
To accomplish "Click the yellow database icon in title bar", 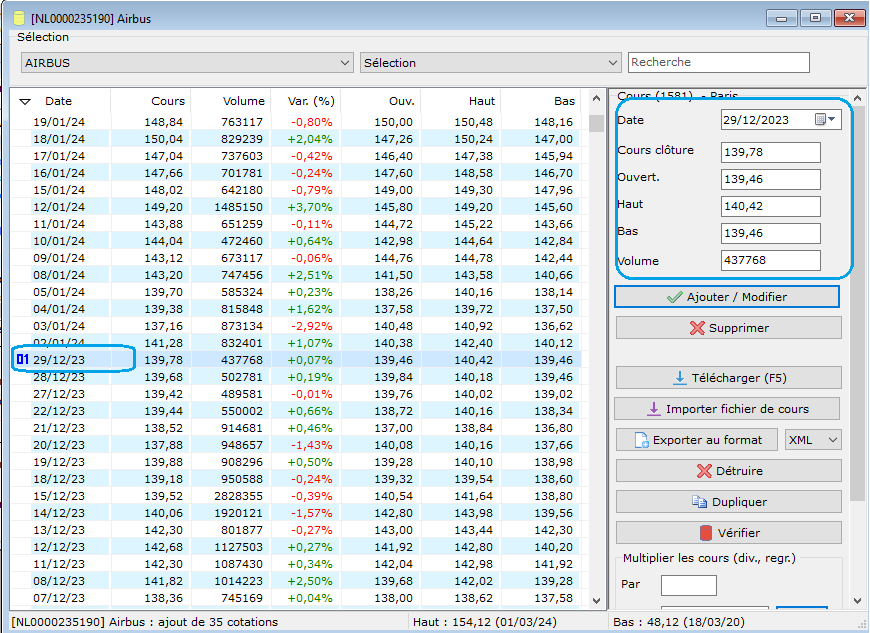I will click(x=19, y=18).
